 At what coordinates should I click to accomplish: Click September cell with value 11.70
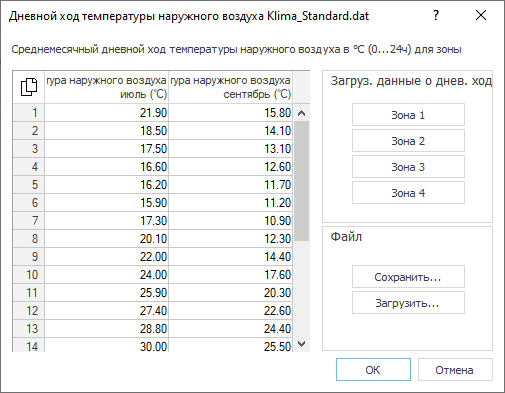click(x=231, y=185)
